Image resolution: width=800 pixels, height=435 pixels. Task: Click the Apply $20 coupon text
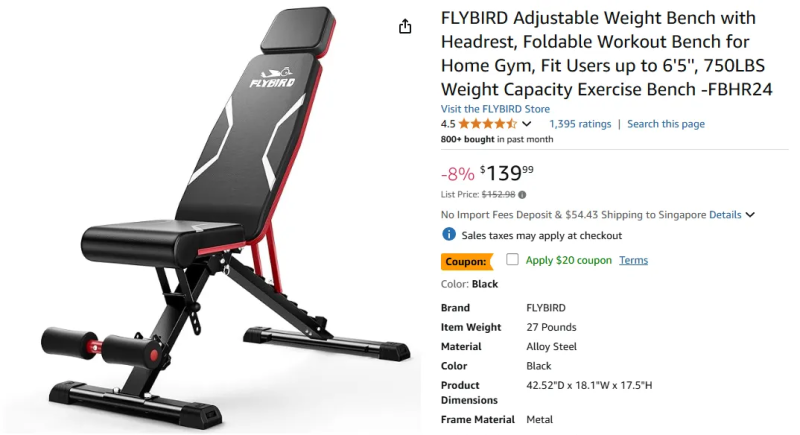click(x=568, y=260)
